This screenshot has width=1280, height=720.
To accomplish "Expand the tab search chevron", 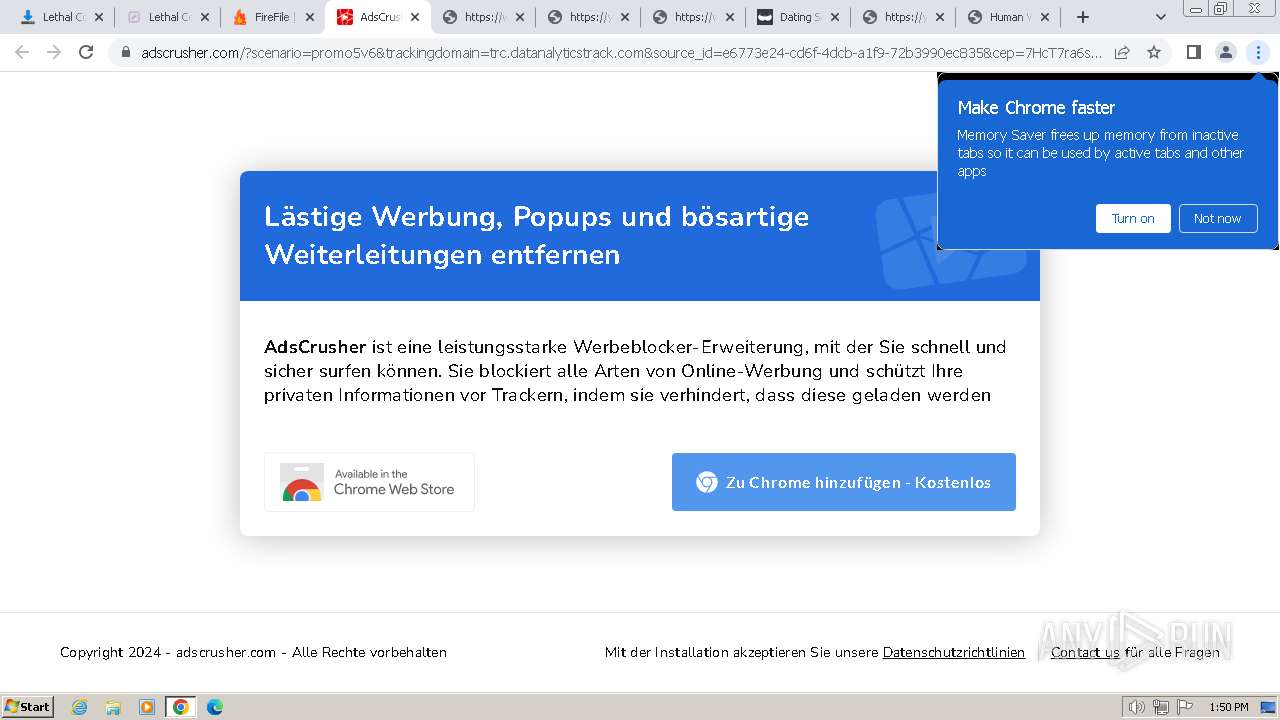I will [x=1160, y=17].
